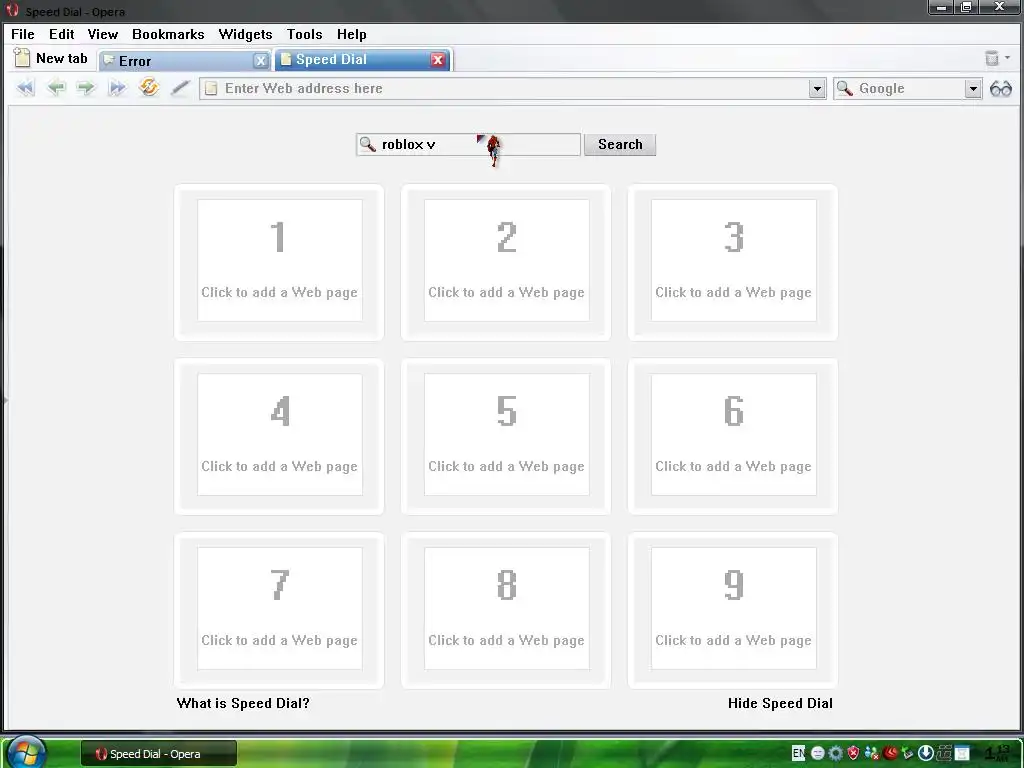Add a Web page to Speed Dial 7
The width and height of the screenshot is (1024, 768).
point(280,609)
